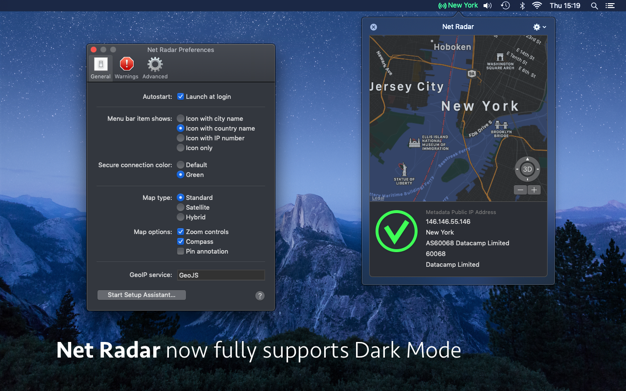This screenshot has height=391, width=626.
Task: Open the Net Radar gear menu
Action: [539, 27]
